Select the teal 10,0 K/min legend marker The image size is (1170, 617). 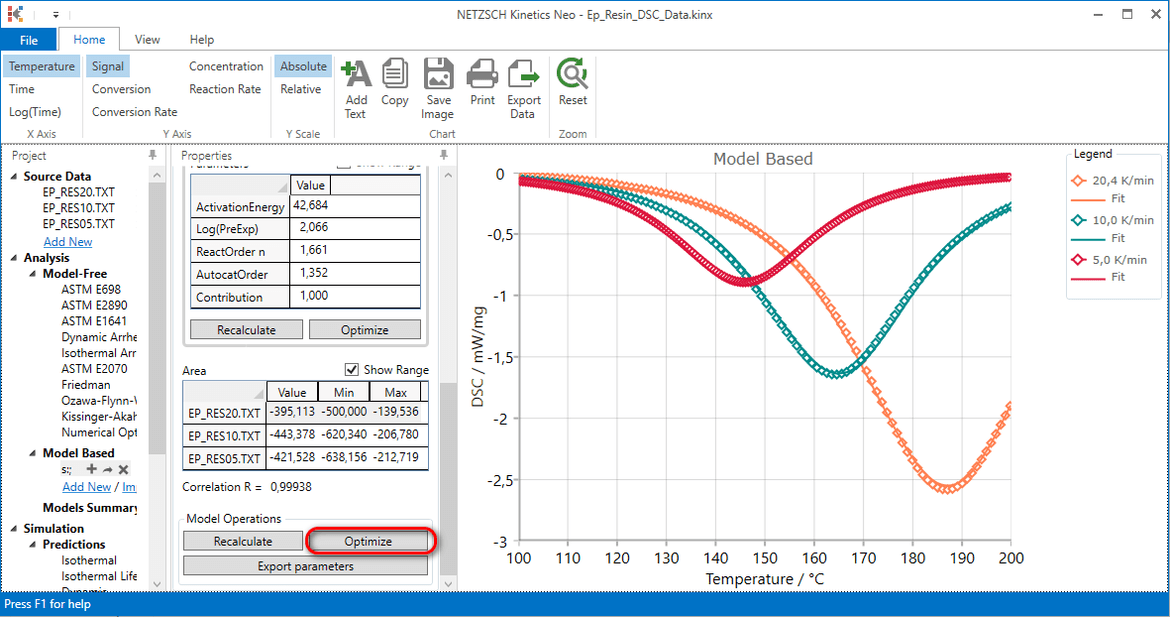[x=1079, y=219]
